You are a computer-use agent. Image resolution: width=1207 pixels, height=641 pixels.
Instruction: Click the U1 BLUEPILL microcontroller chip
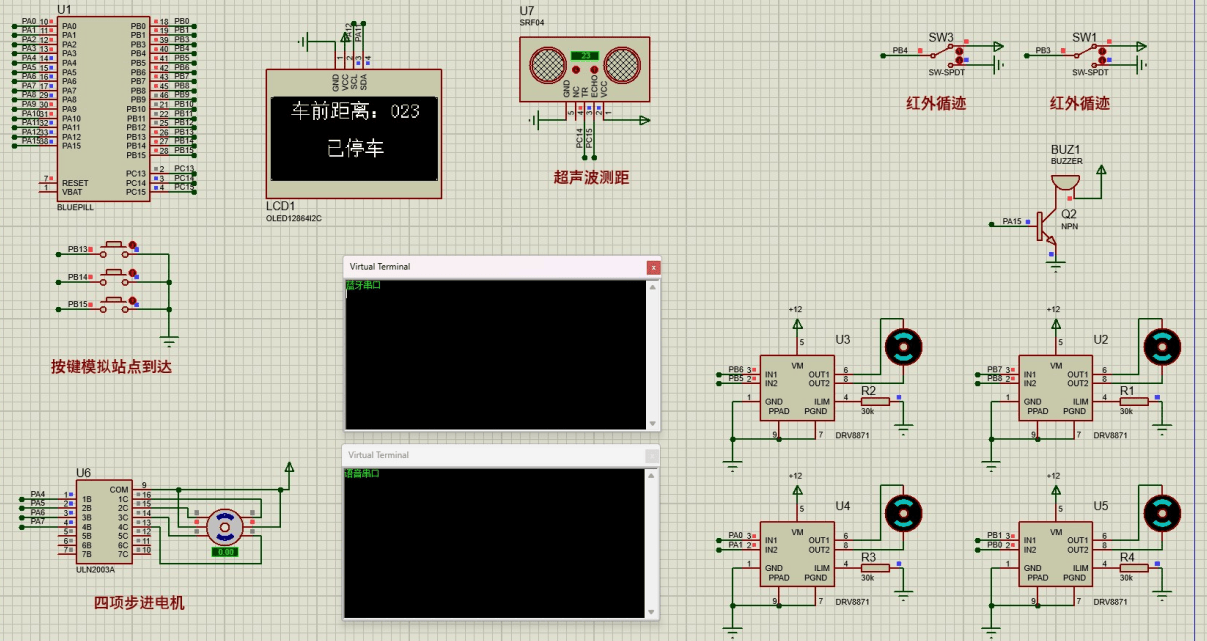[x=101, y=108]
